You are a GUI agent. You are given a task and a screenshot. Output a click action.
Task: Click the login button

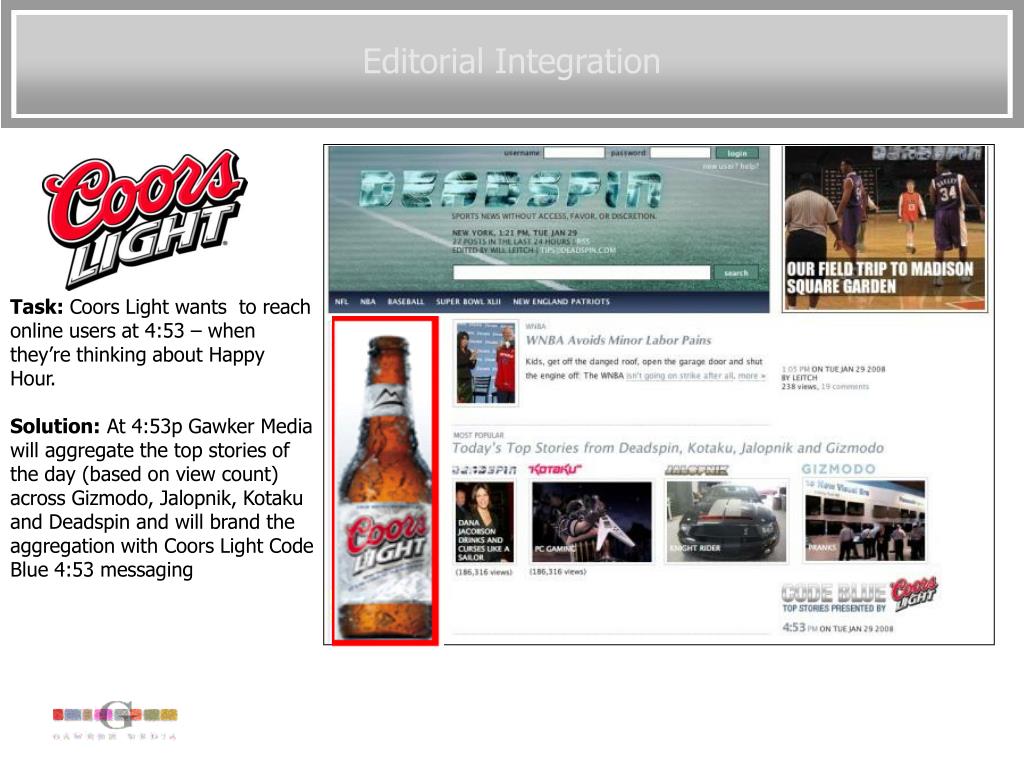[x=737, y=153]
